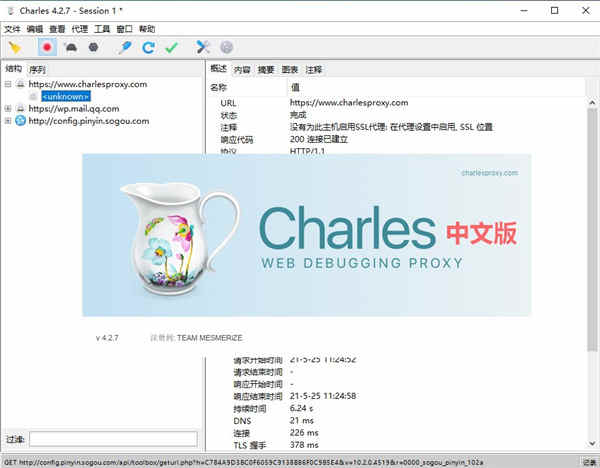Open the 帮助 menu
Screen dimensions: 600x468
click(147, 29)
